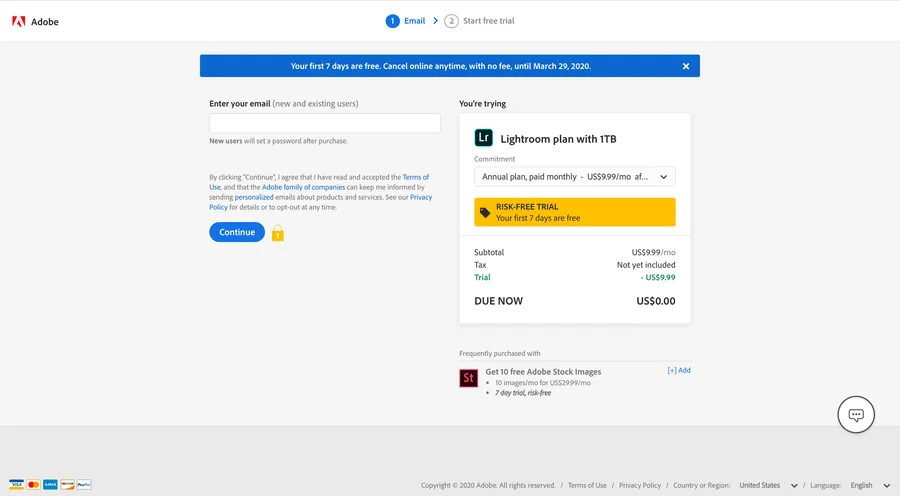Open the Terms of Use link in agreement

[x=416, y=177]
